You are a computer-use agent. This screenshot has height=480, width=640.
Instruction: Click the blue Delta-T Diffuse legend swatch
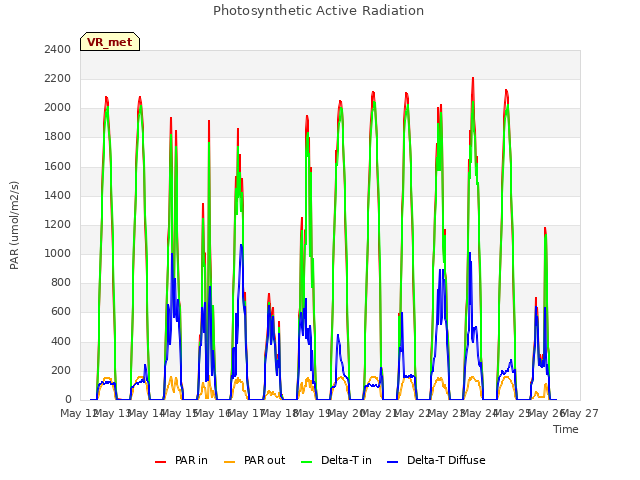(x=392, y=462)
